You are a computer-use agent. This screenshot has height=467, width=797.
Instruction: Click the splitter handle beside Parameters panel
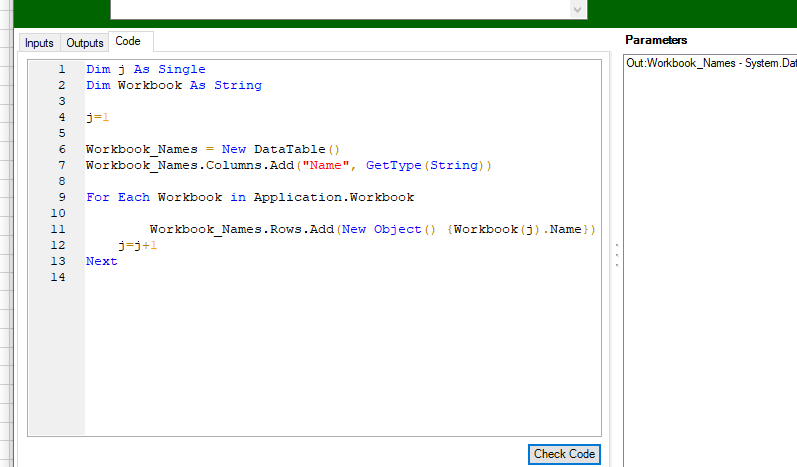click(x=617, y=255)
